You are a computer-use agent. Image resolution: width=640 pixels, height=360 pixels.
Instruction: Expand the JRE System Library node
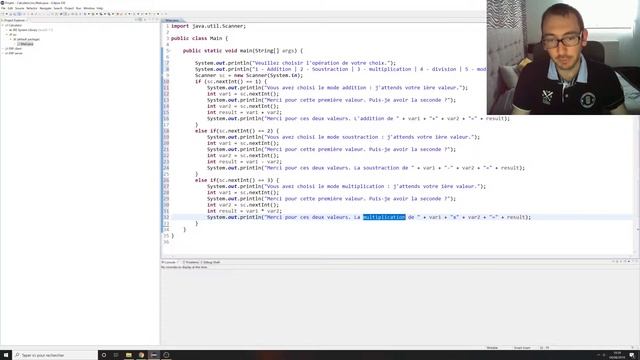(7, 30)
